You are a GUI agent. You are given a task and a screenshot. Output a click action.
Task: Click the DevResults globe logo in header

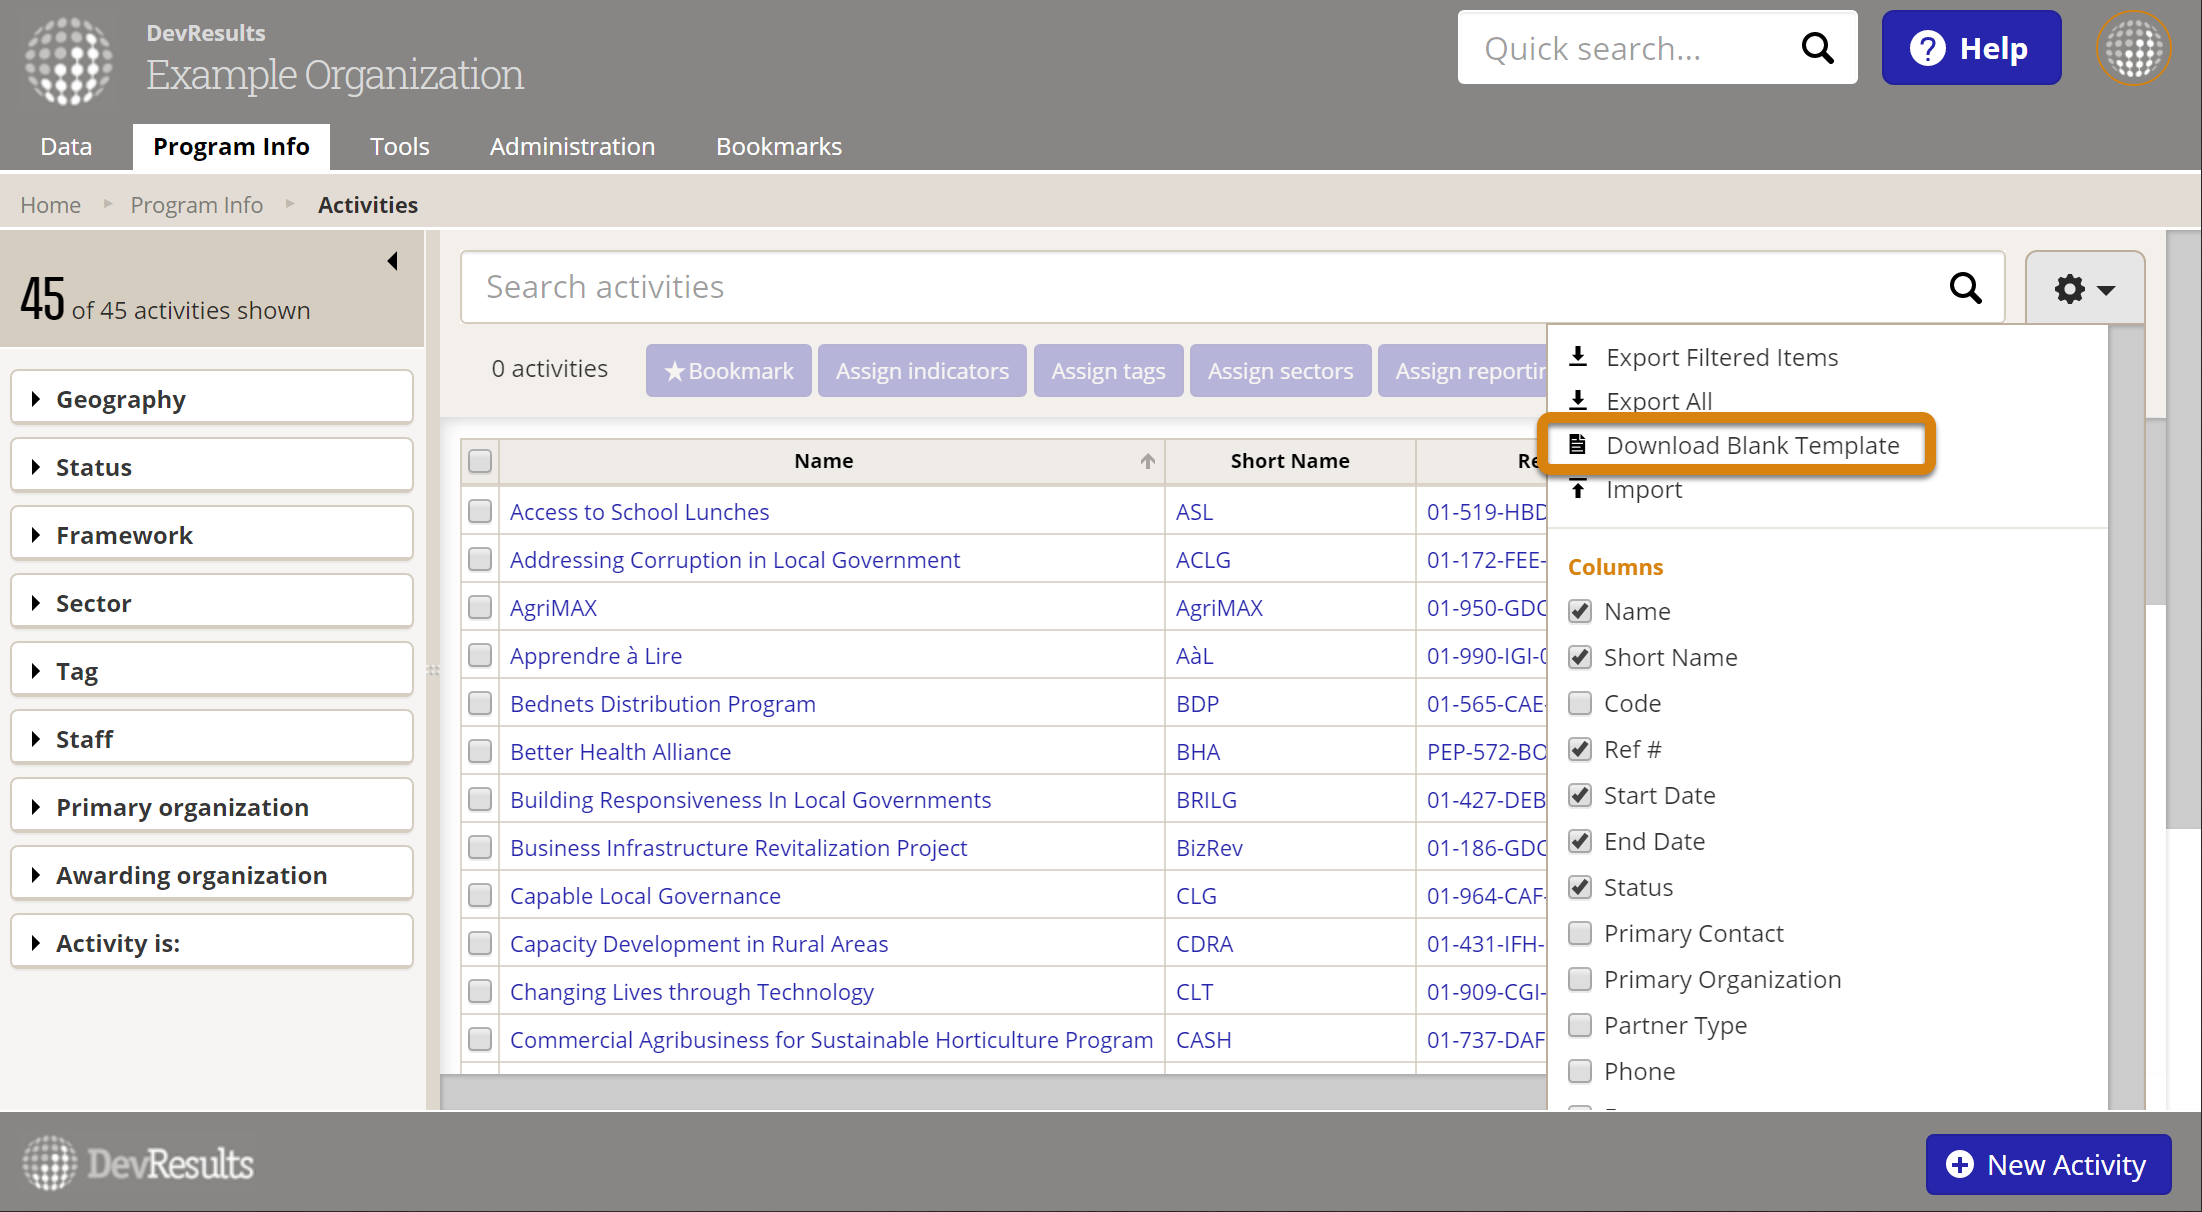click(x=69, y=61)
